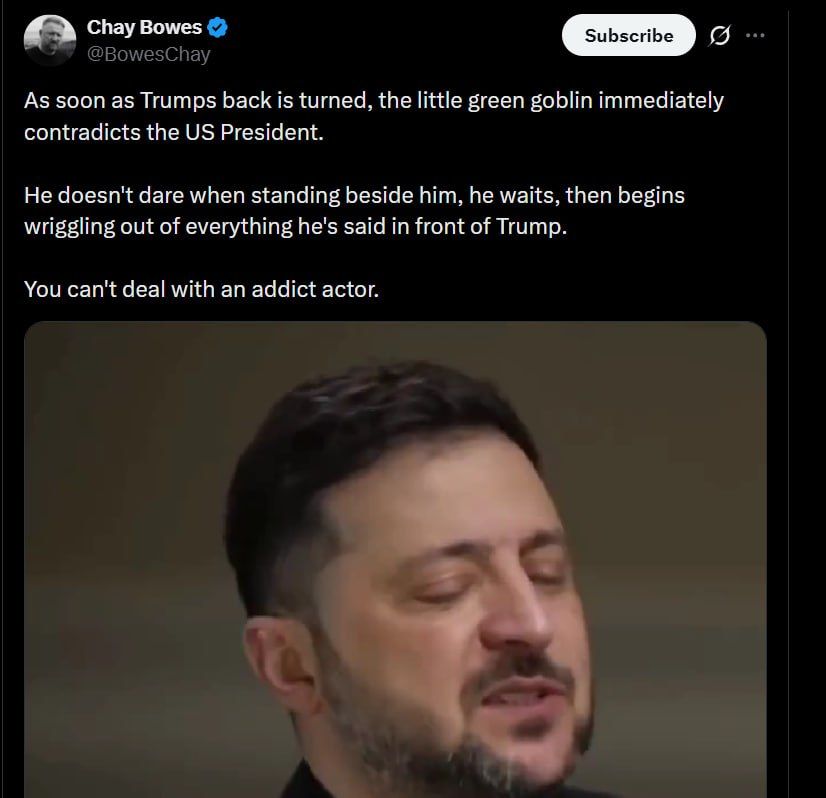Click the line mentioning 'little green goblin'

[373, 101]
